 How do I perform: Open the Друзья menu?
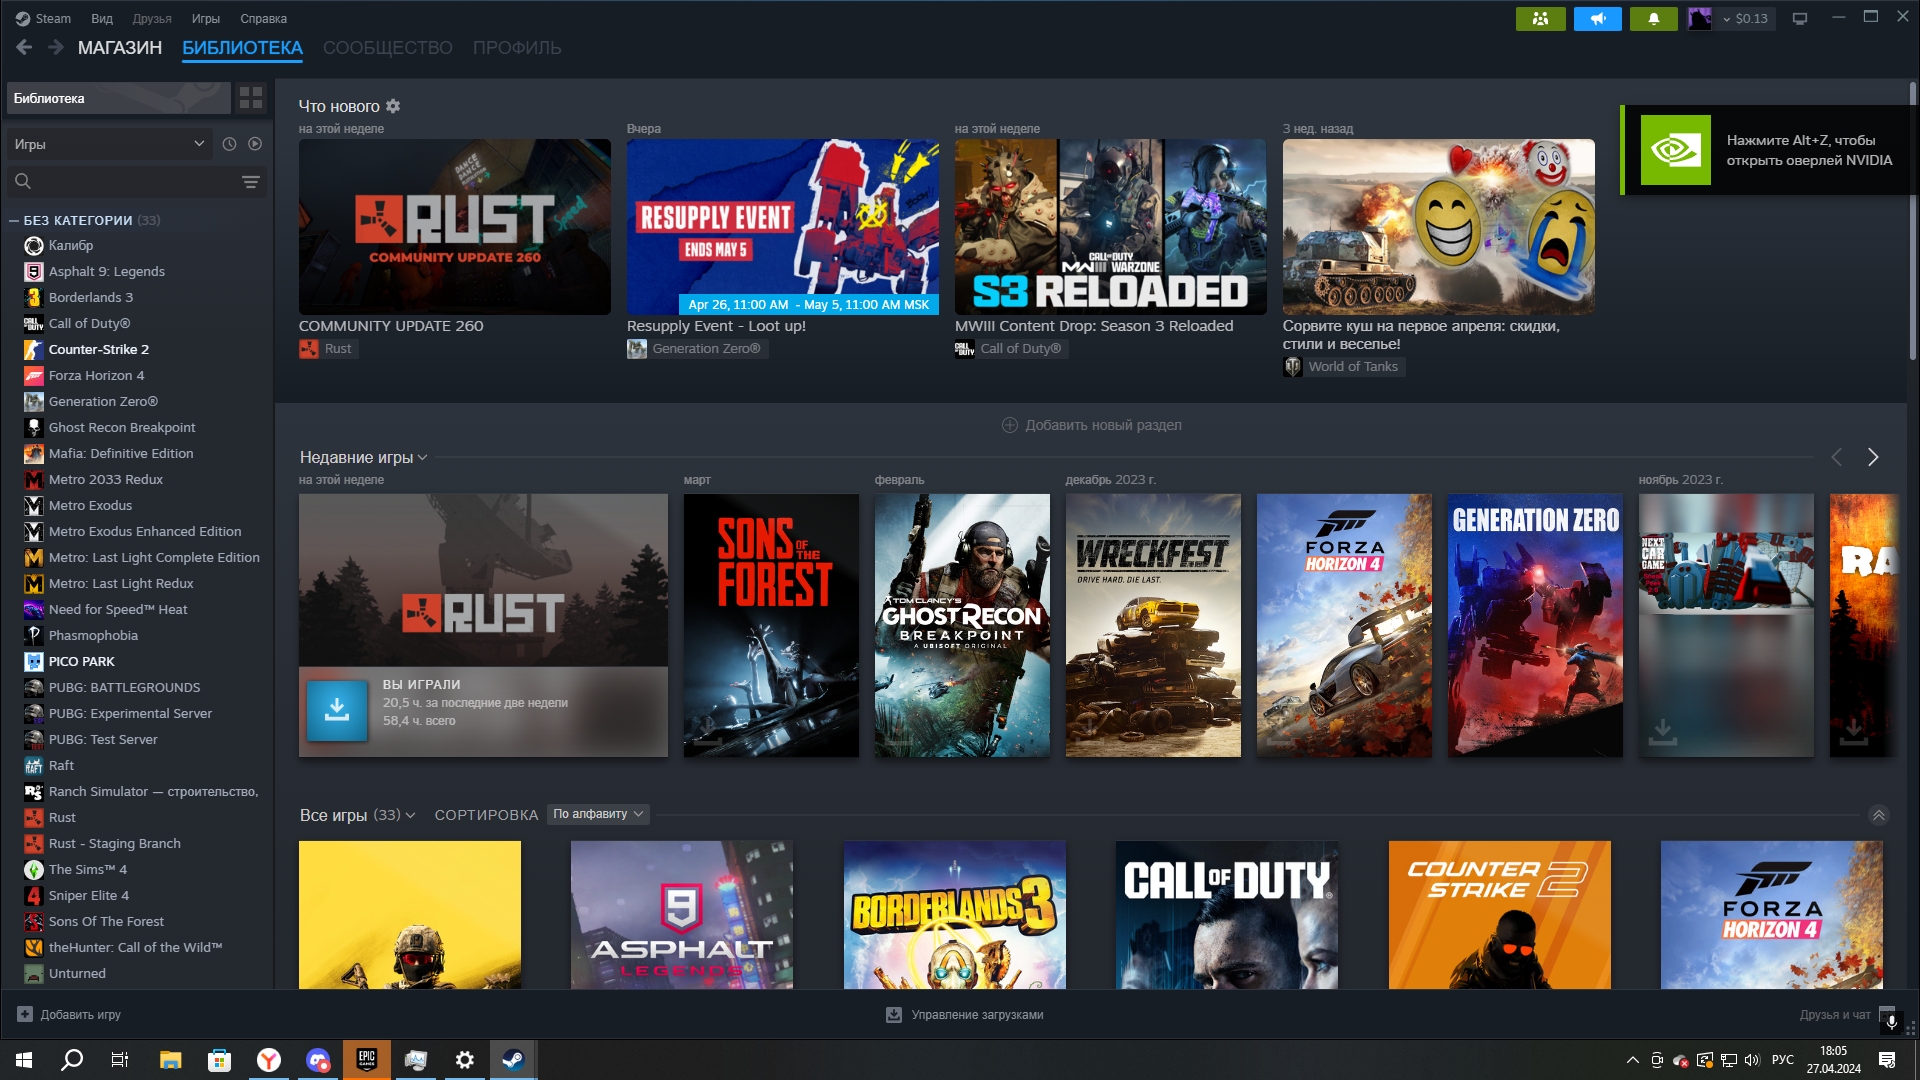(152, 18)
